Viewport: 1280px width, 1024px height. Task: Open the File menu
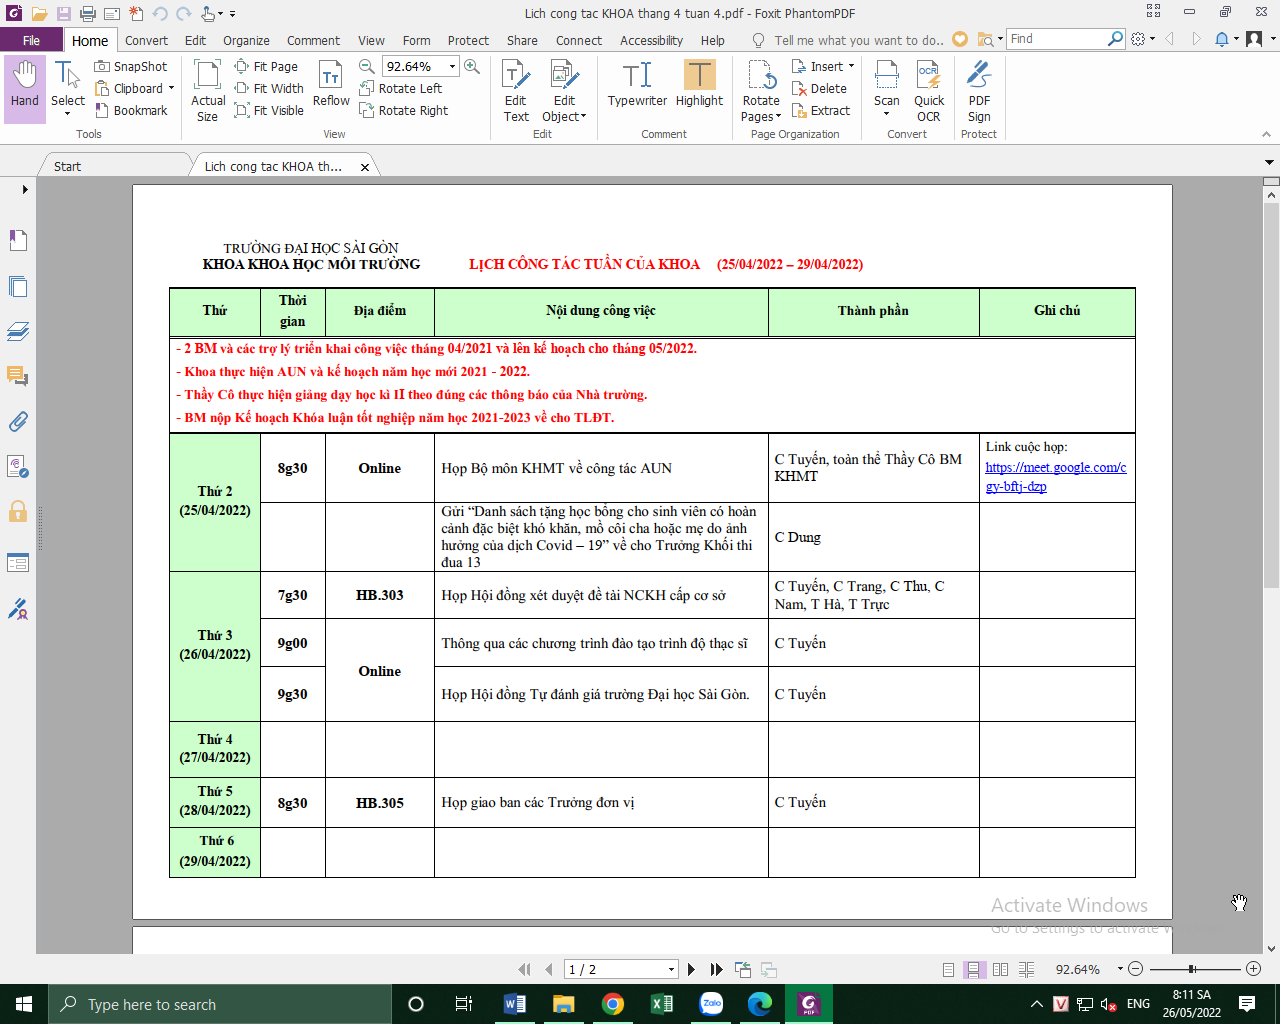point(31,40)
